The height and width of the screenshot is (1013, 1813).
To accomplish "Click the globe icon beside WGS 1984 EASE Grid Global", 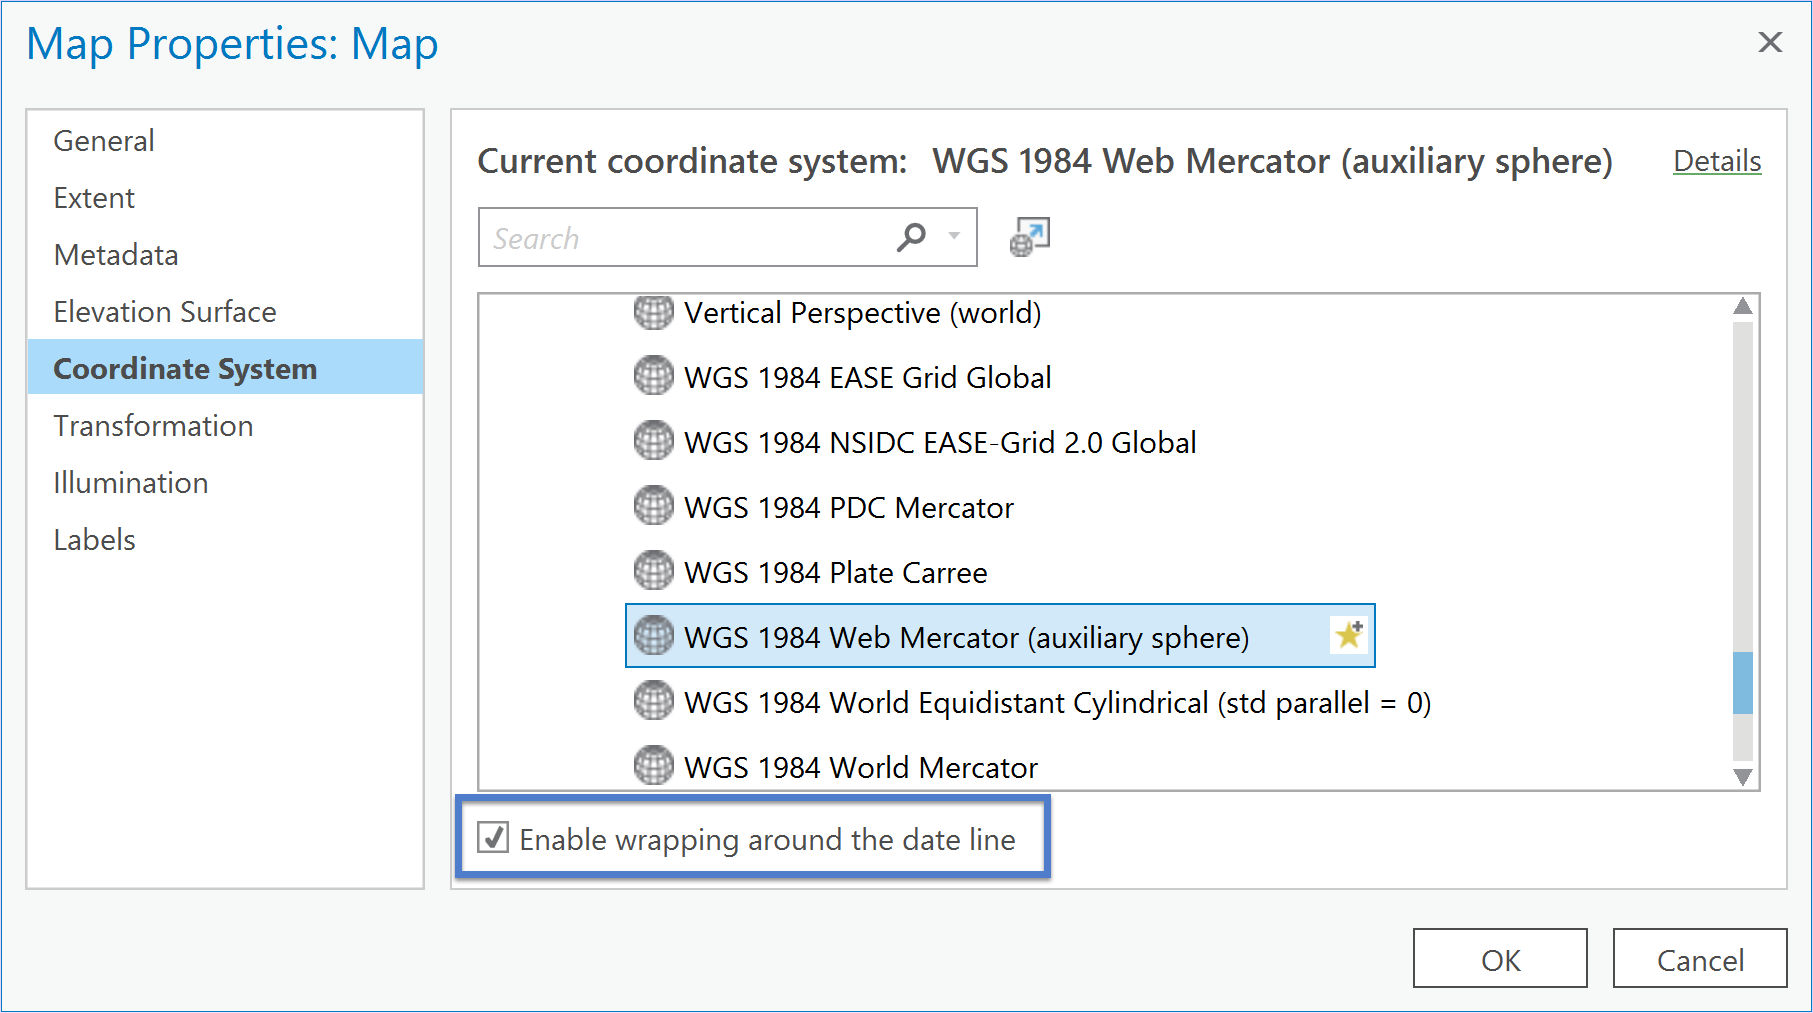I will (654, 377).
